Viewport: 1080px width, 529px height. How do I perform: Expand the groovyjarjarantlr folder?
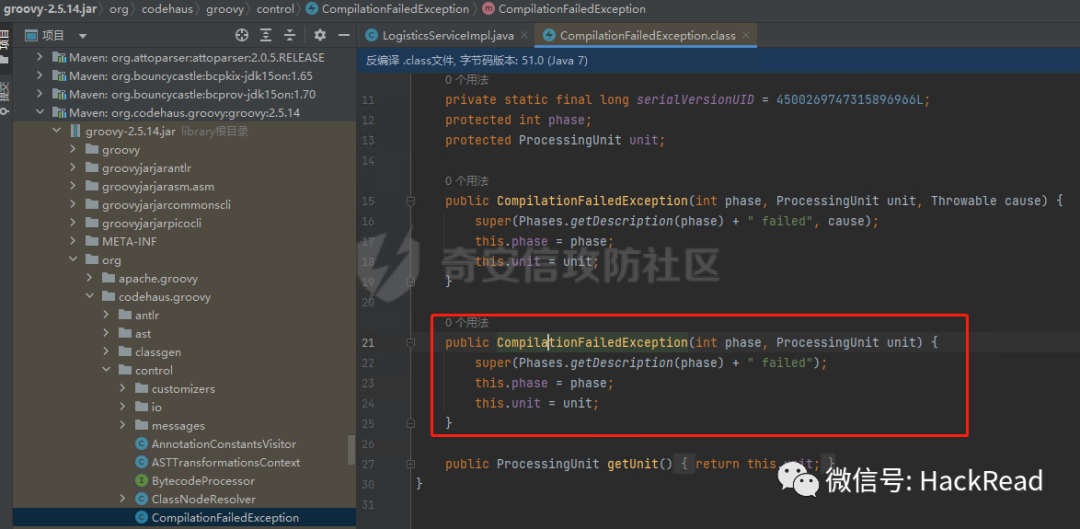pos(73,168)
